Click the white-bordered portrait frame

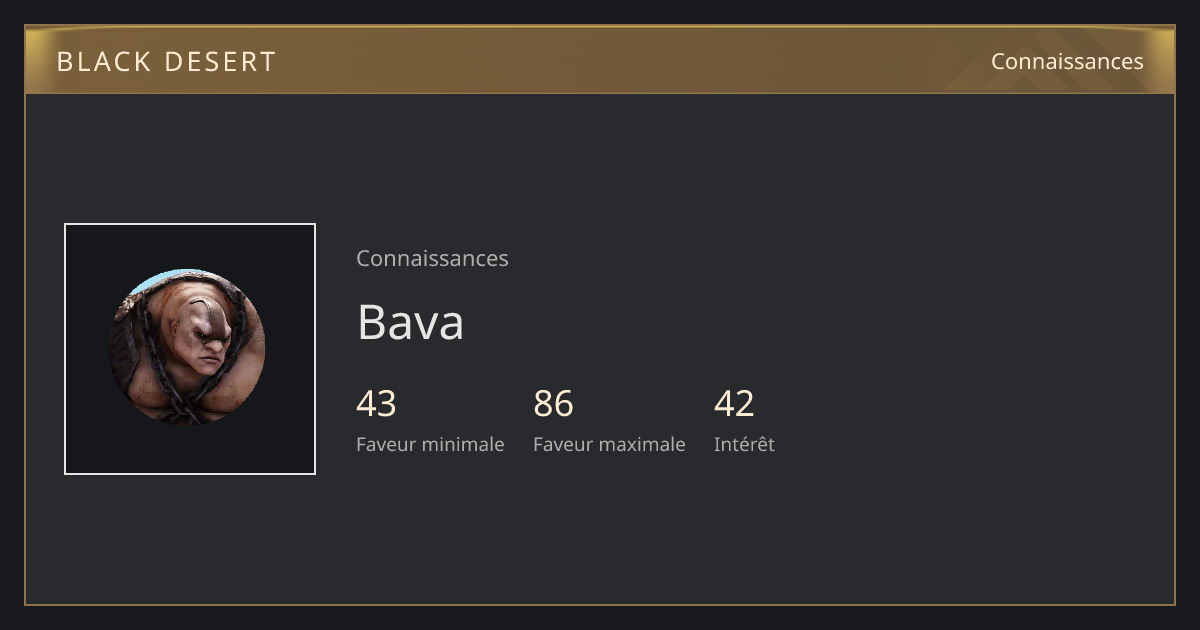[190, 349]
